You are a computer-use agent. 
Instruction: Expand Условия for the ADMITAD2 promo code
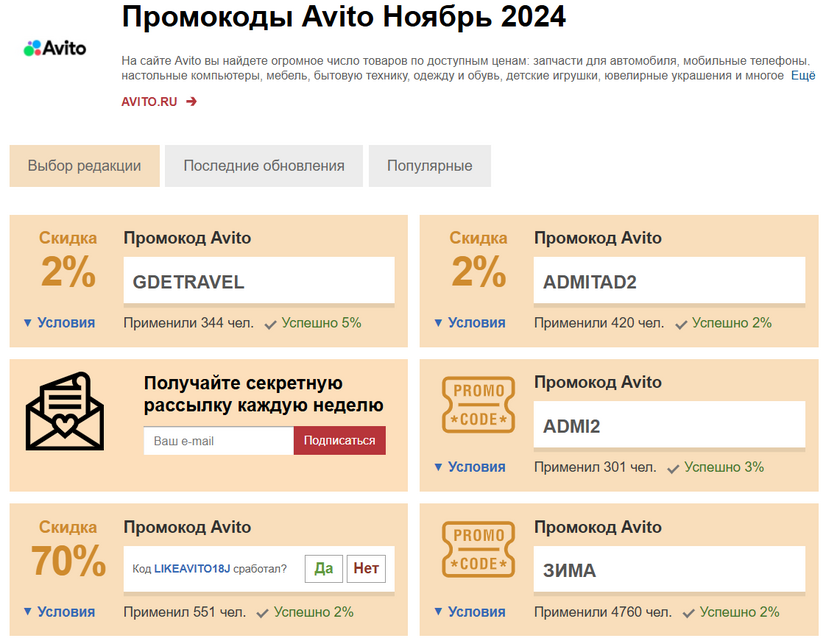tap(470, 323)
